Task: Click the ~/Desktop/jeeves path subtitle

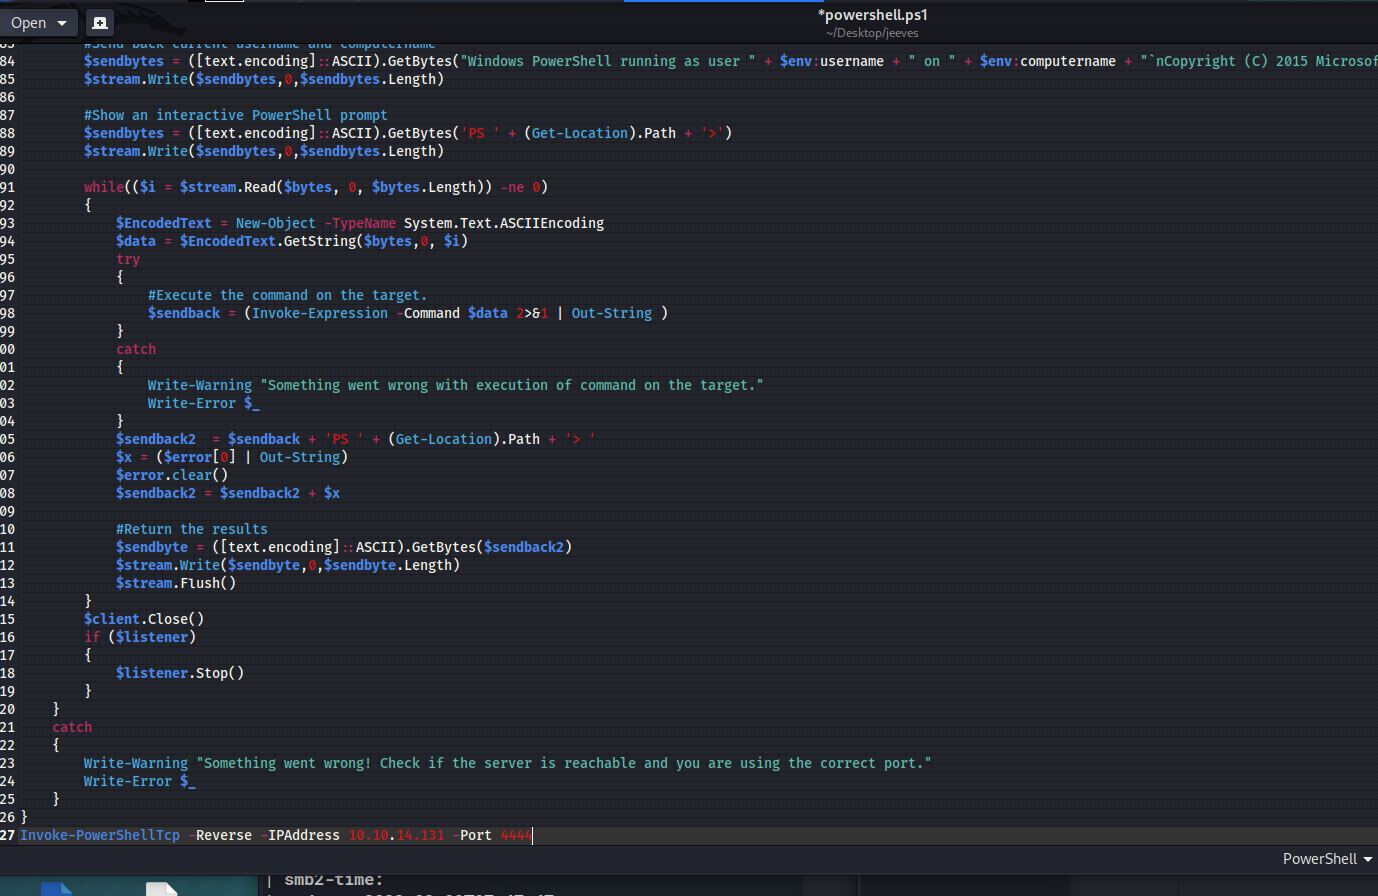Action: click(872, 33)
